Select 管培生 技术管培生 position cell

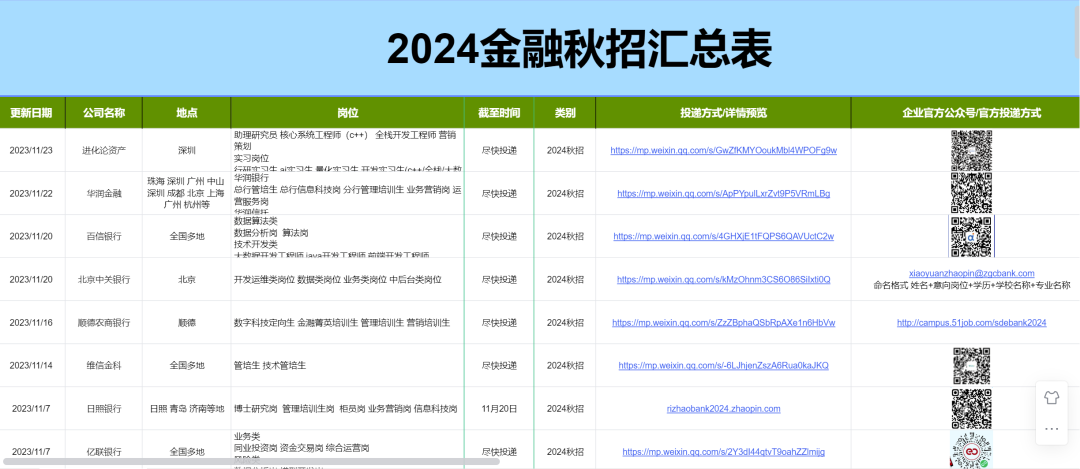(348, 366)
